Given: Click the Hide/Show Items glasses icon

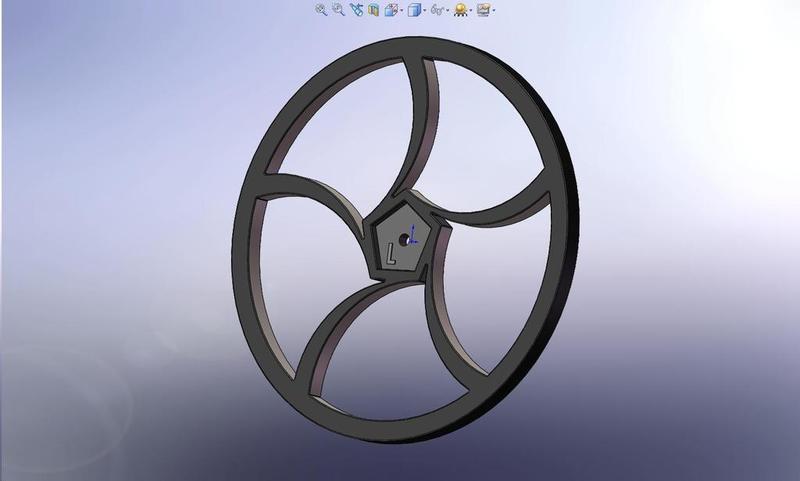Looking at the screenshot, I should (437, 10).
